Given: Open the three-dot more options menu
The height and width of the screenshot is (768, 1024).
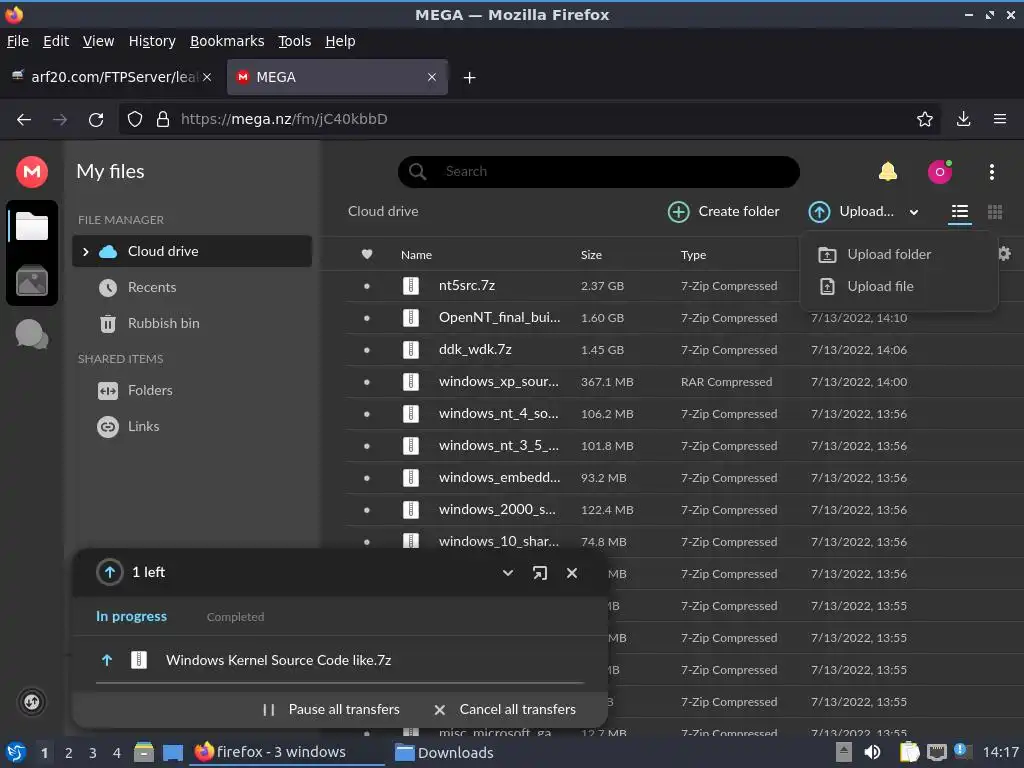Looking at the screenshot, I should [991, 172].
